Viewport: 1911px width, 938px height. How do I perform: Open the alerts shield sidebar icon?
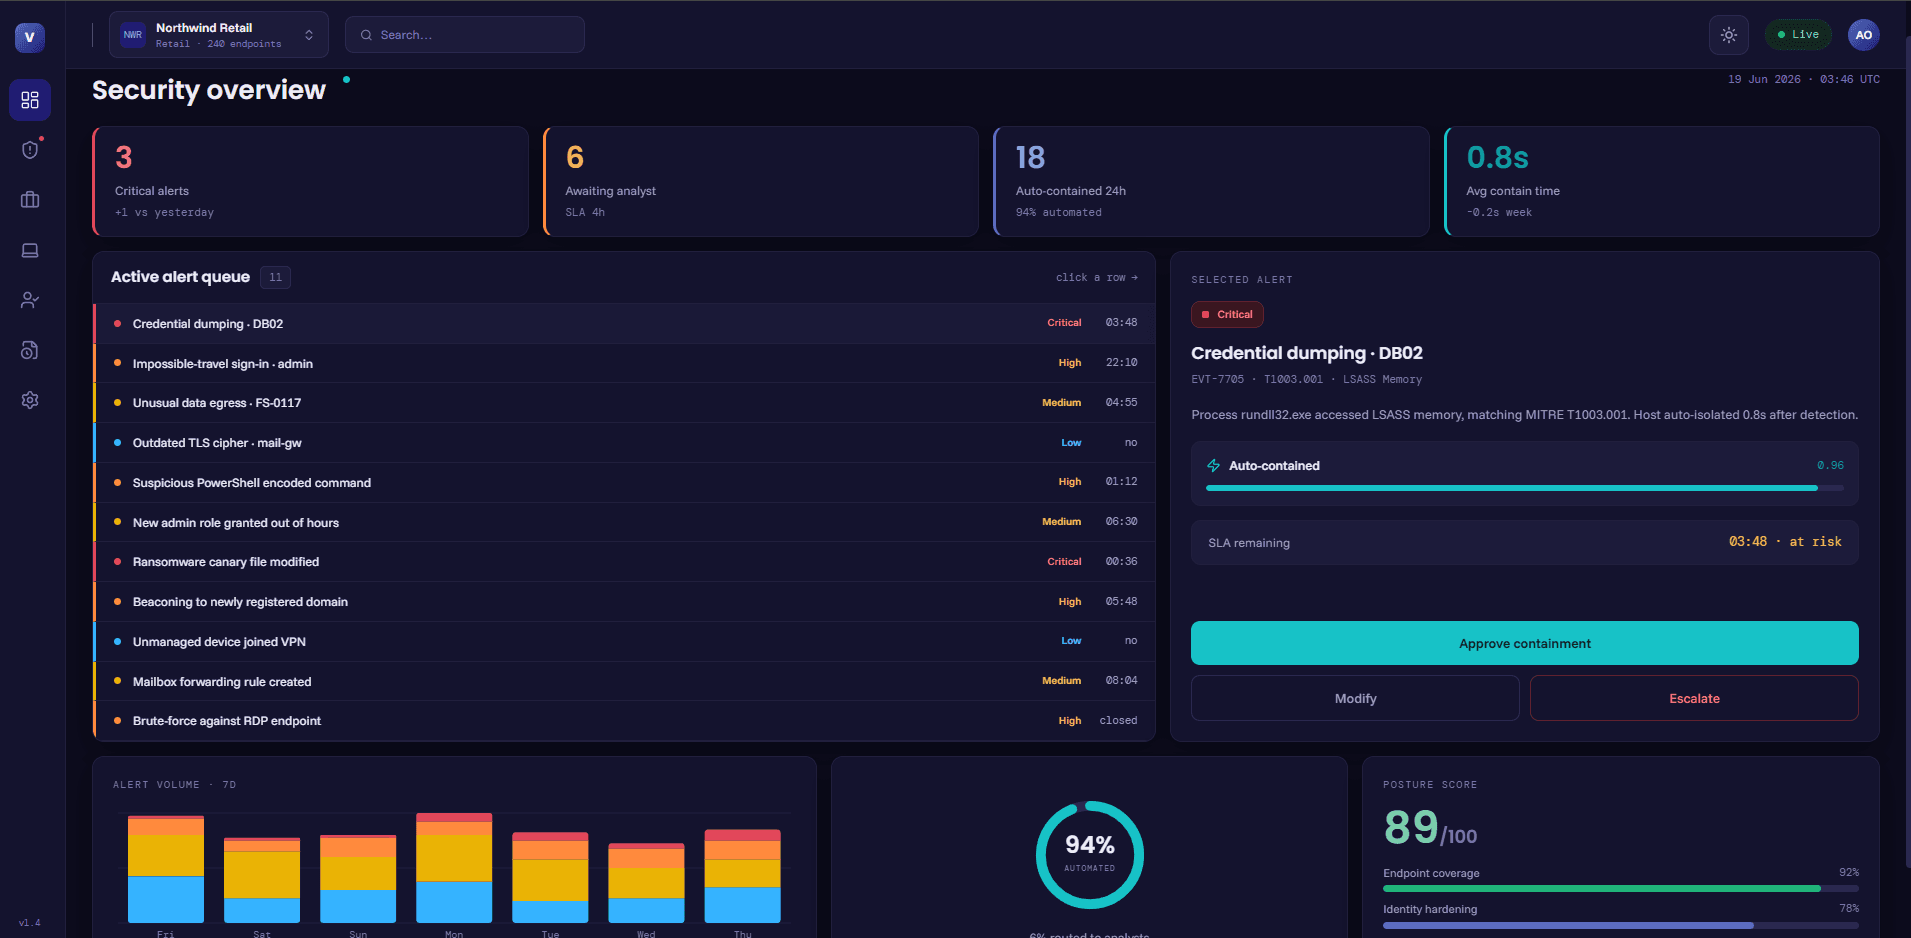pos(30,150)
